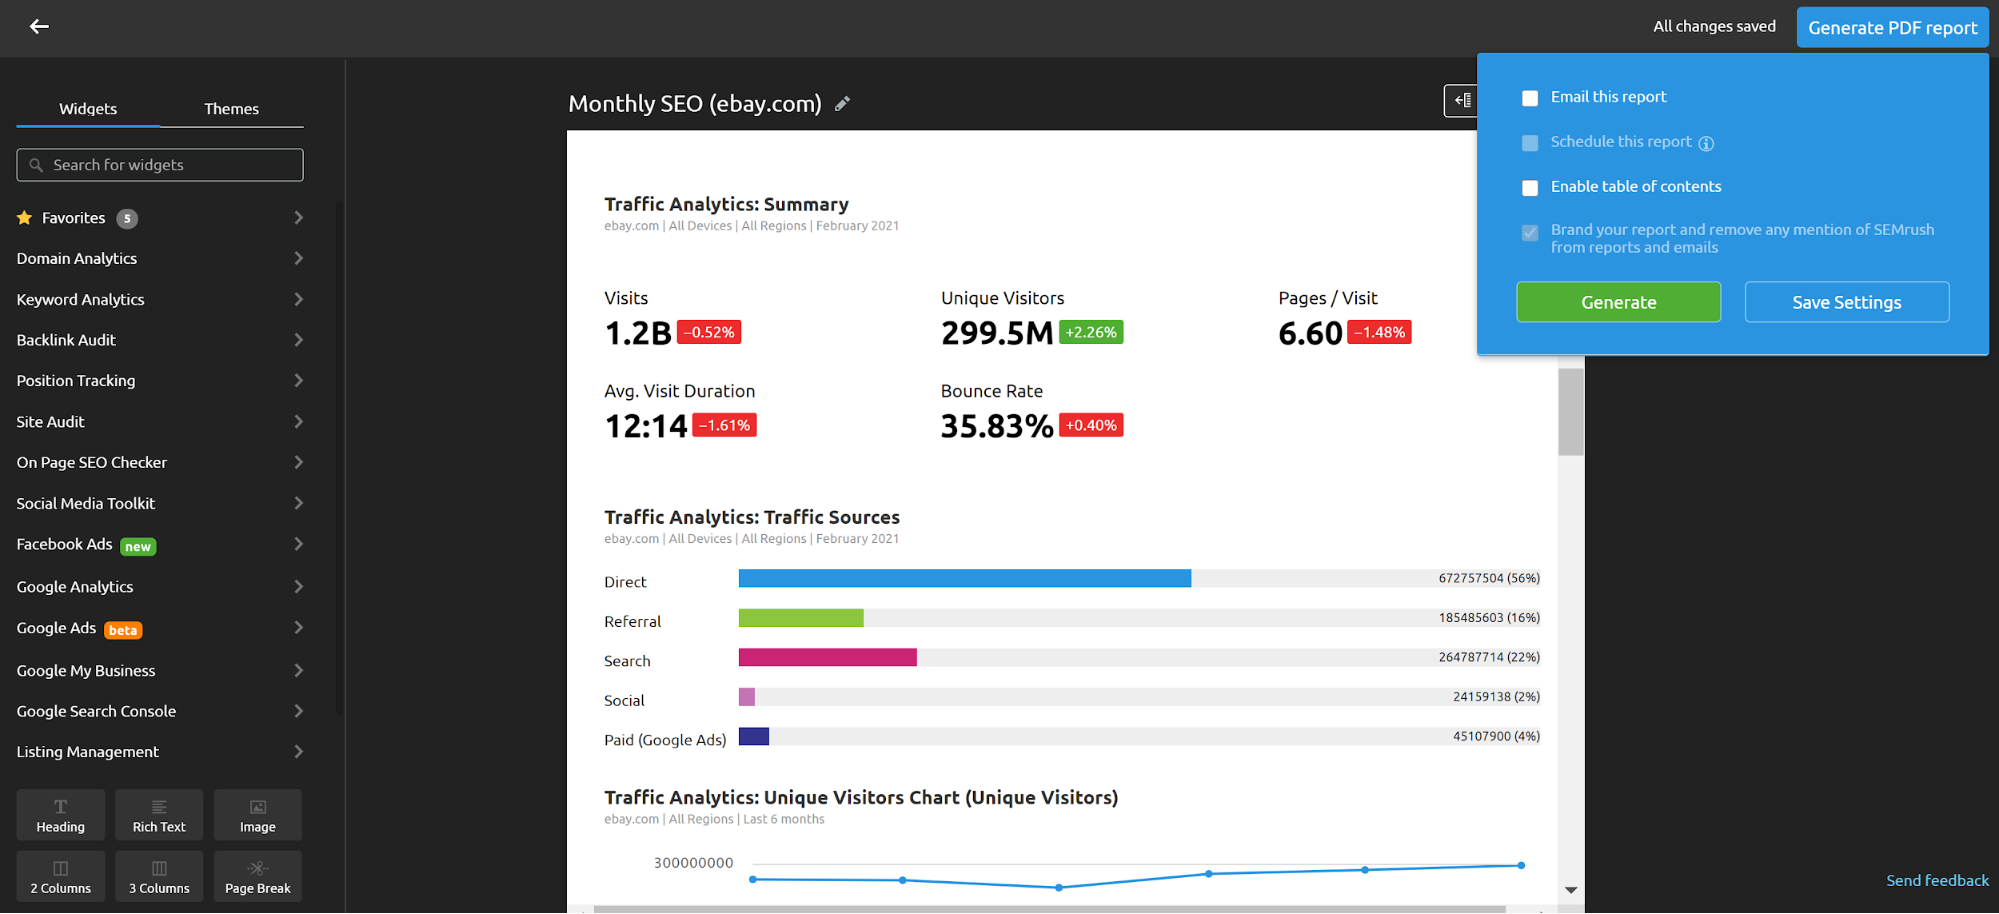Switch to the Themes tab

[231, 108]
